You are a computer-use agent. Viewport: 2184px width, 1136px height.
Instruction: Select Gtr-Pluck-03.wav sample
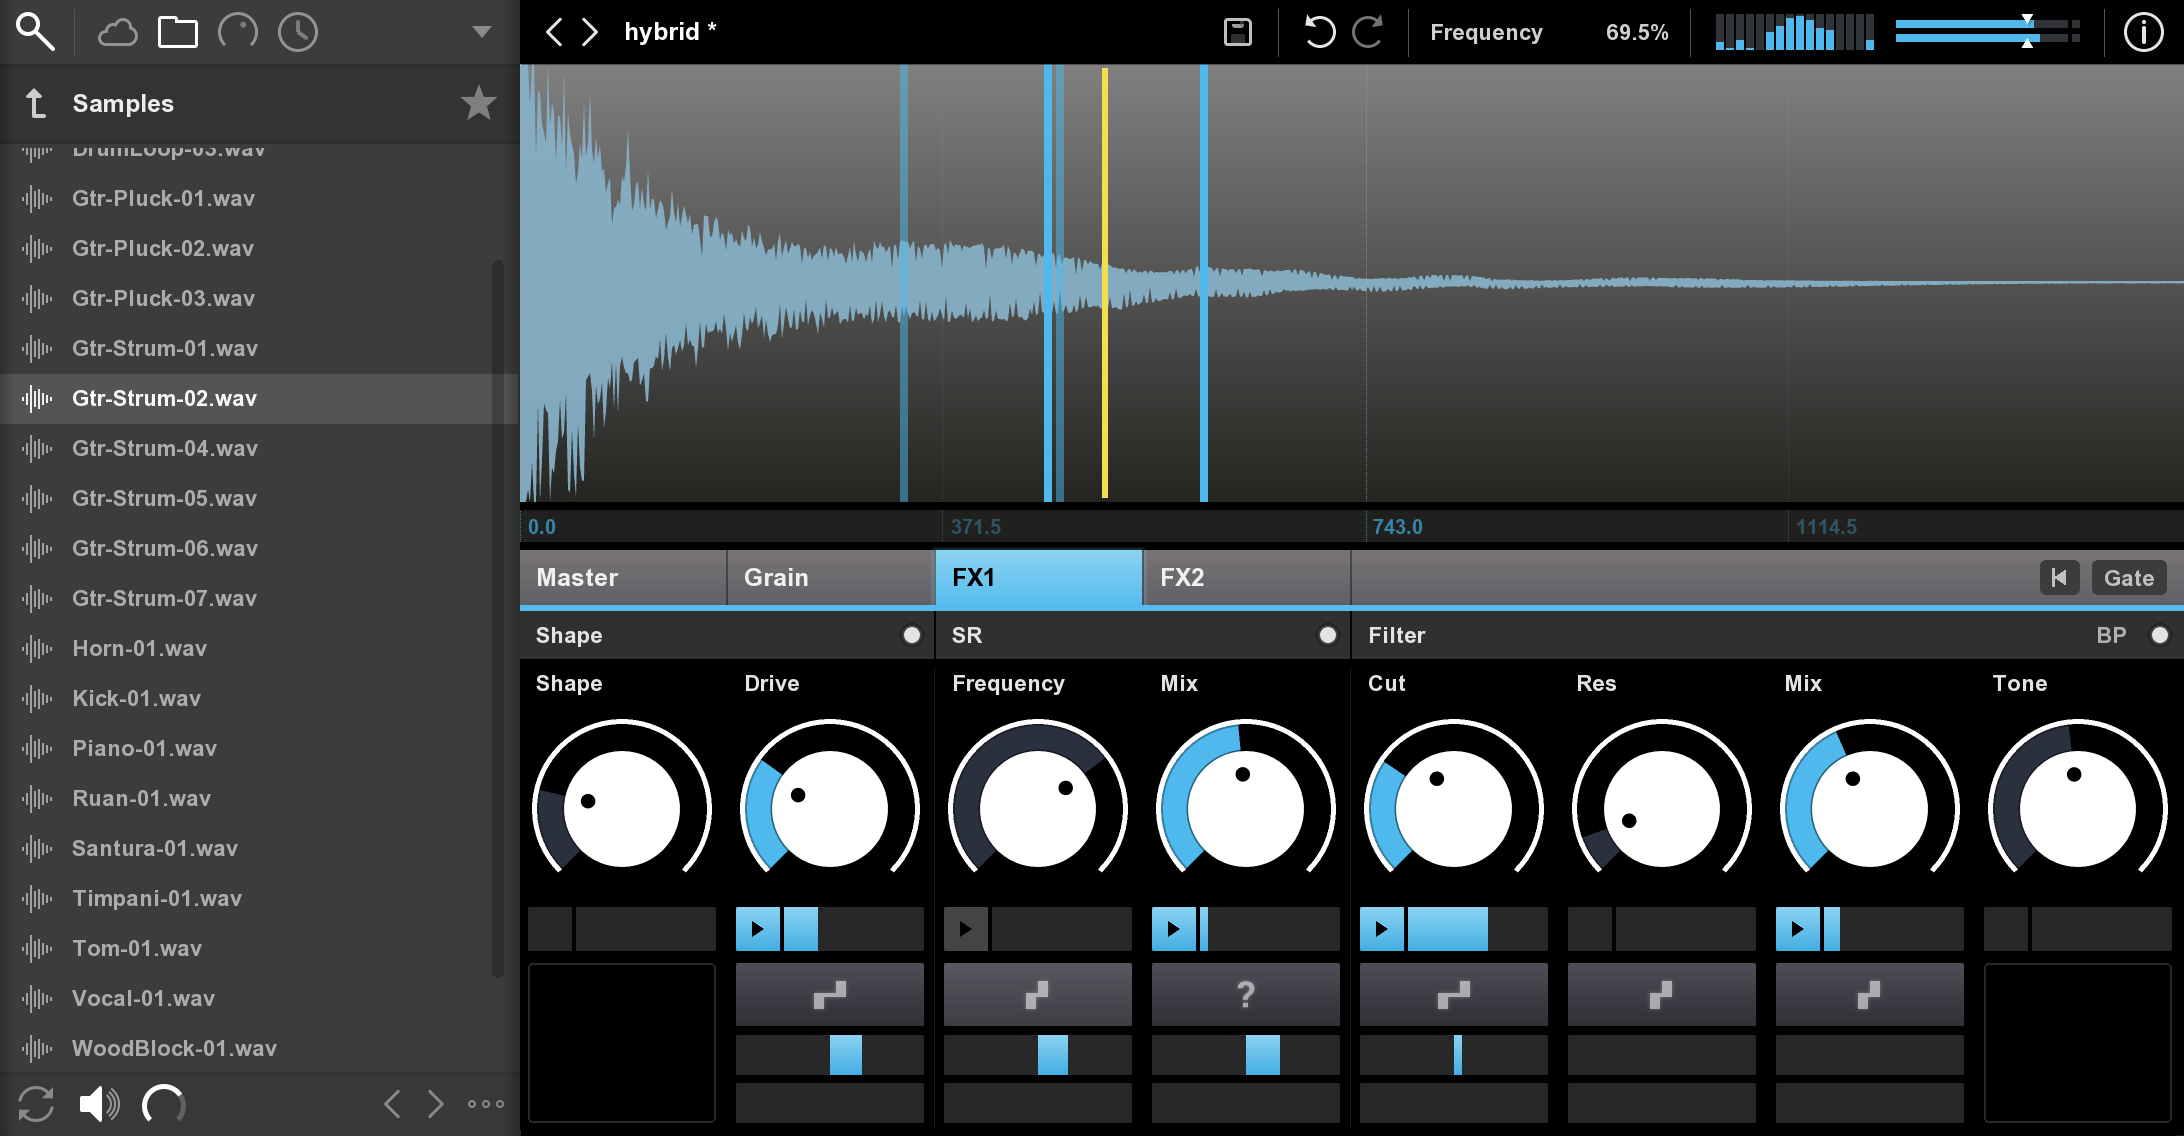(248, 298)
